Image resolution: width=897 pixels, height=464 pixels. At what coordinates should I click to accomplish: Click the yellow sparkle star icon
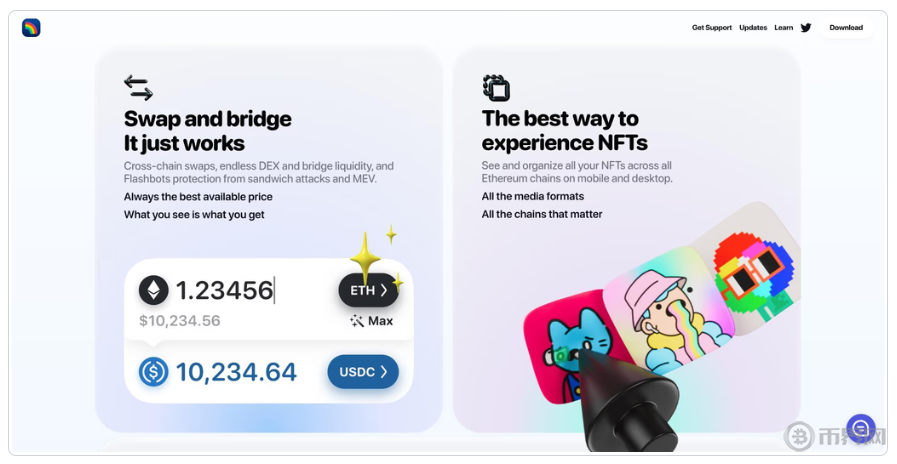click(x=366, y=257)
